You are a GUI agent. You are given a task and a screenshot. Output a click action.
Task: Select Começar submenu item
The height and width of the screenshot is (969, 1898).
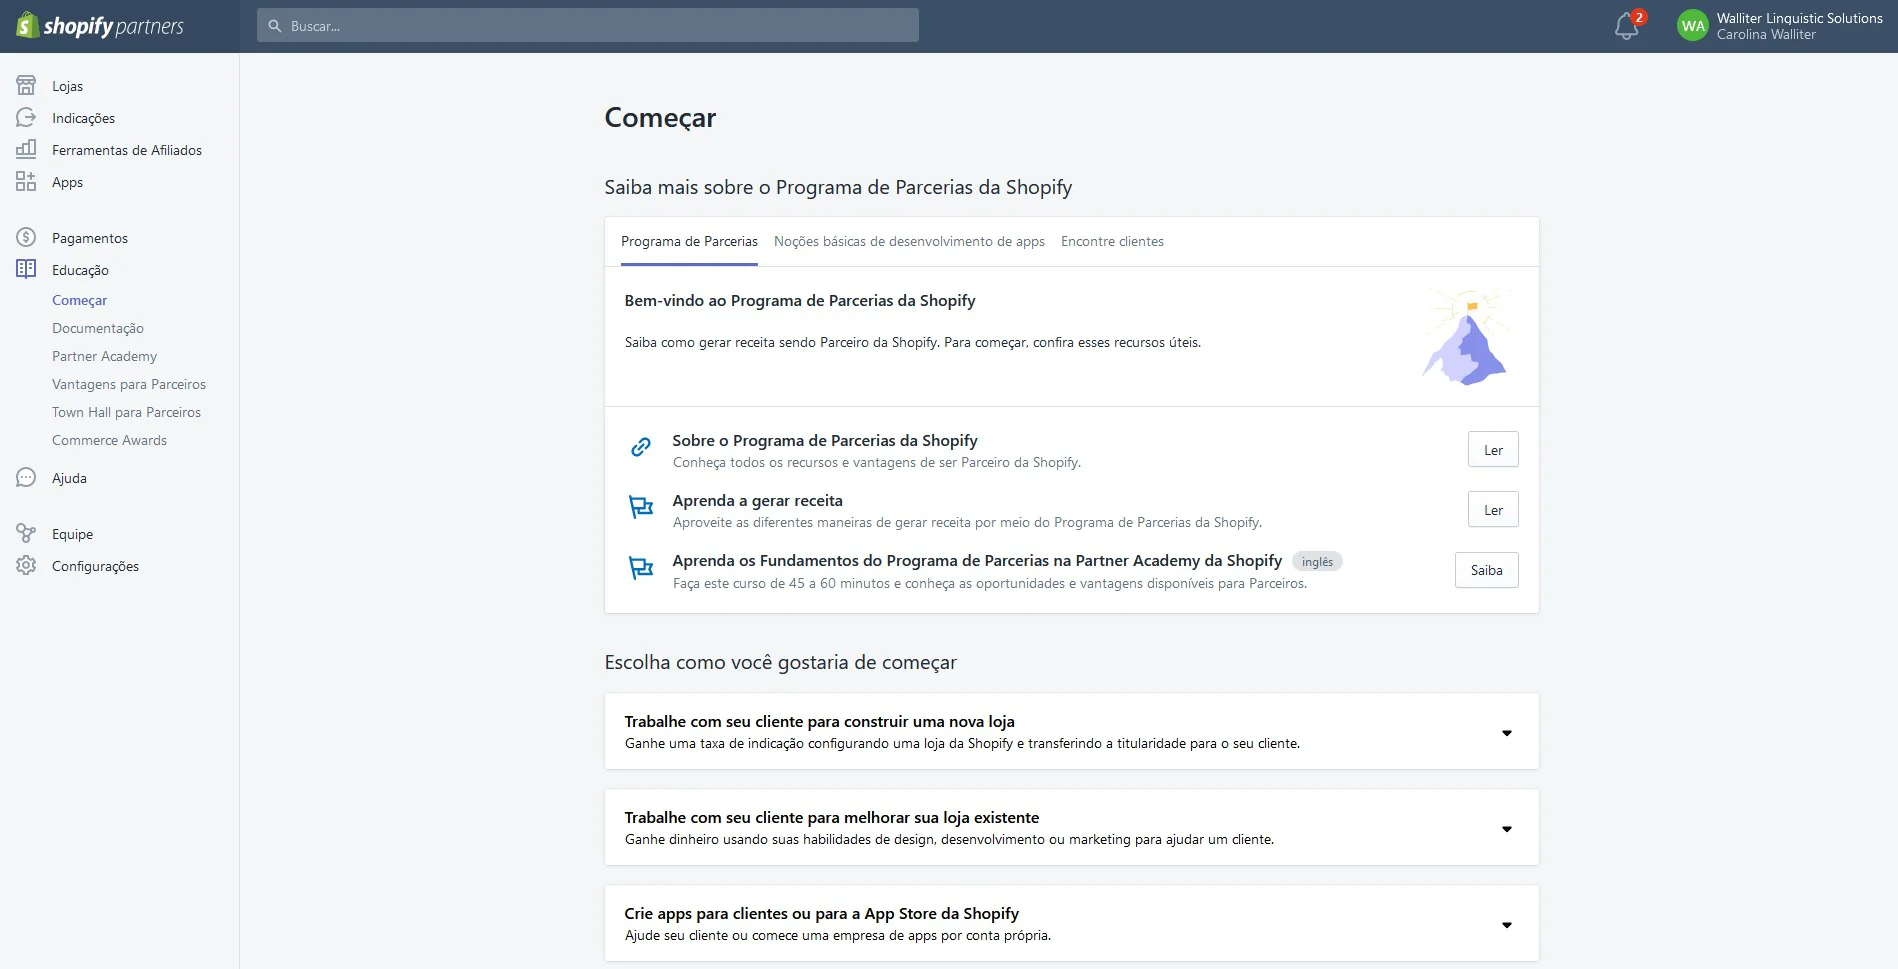coord(79,300)
